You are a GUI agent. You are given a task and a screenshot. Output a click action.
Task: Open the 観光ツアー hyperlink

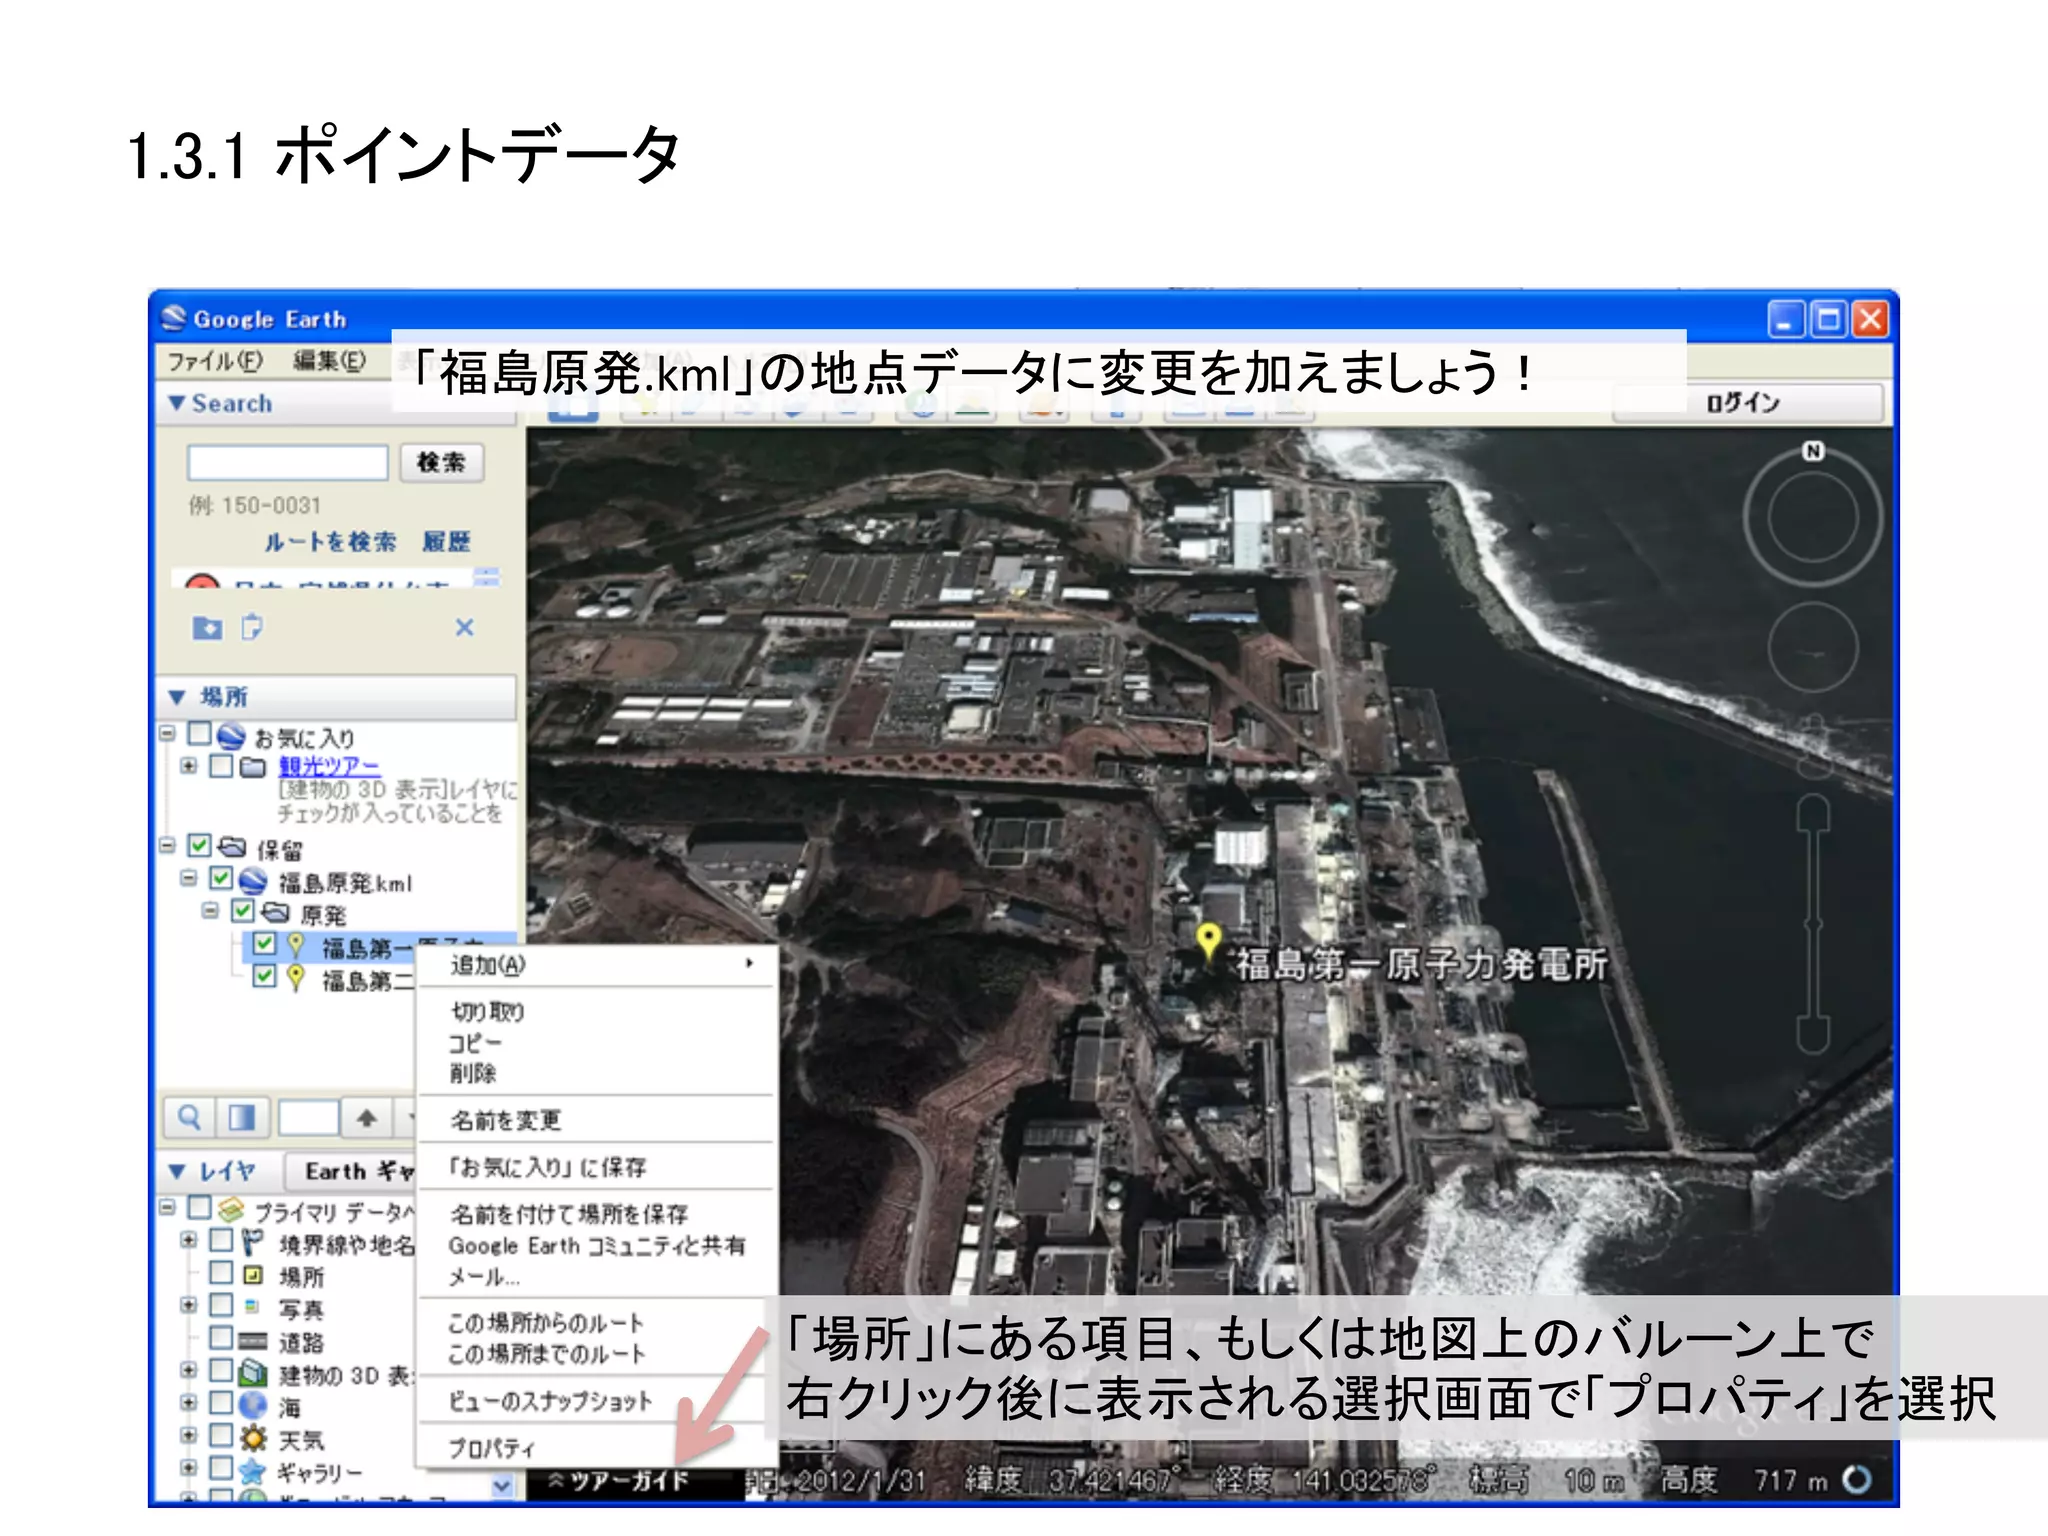pyautogui.click(x=329, y=767)
